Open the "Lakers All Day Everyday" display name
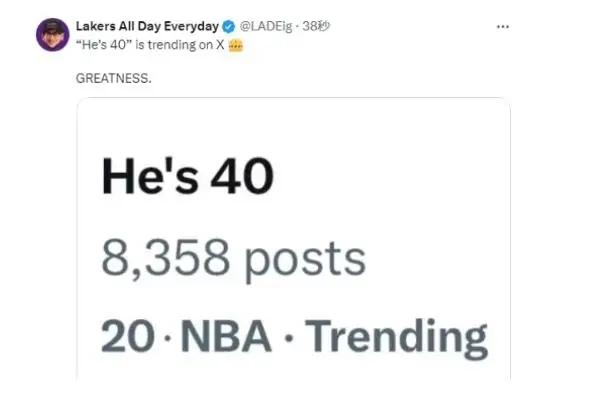 click(x=147, y=26)
